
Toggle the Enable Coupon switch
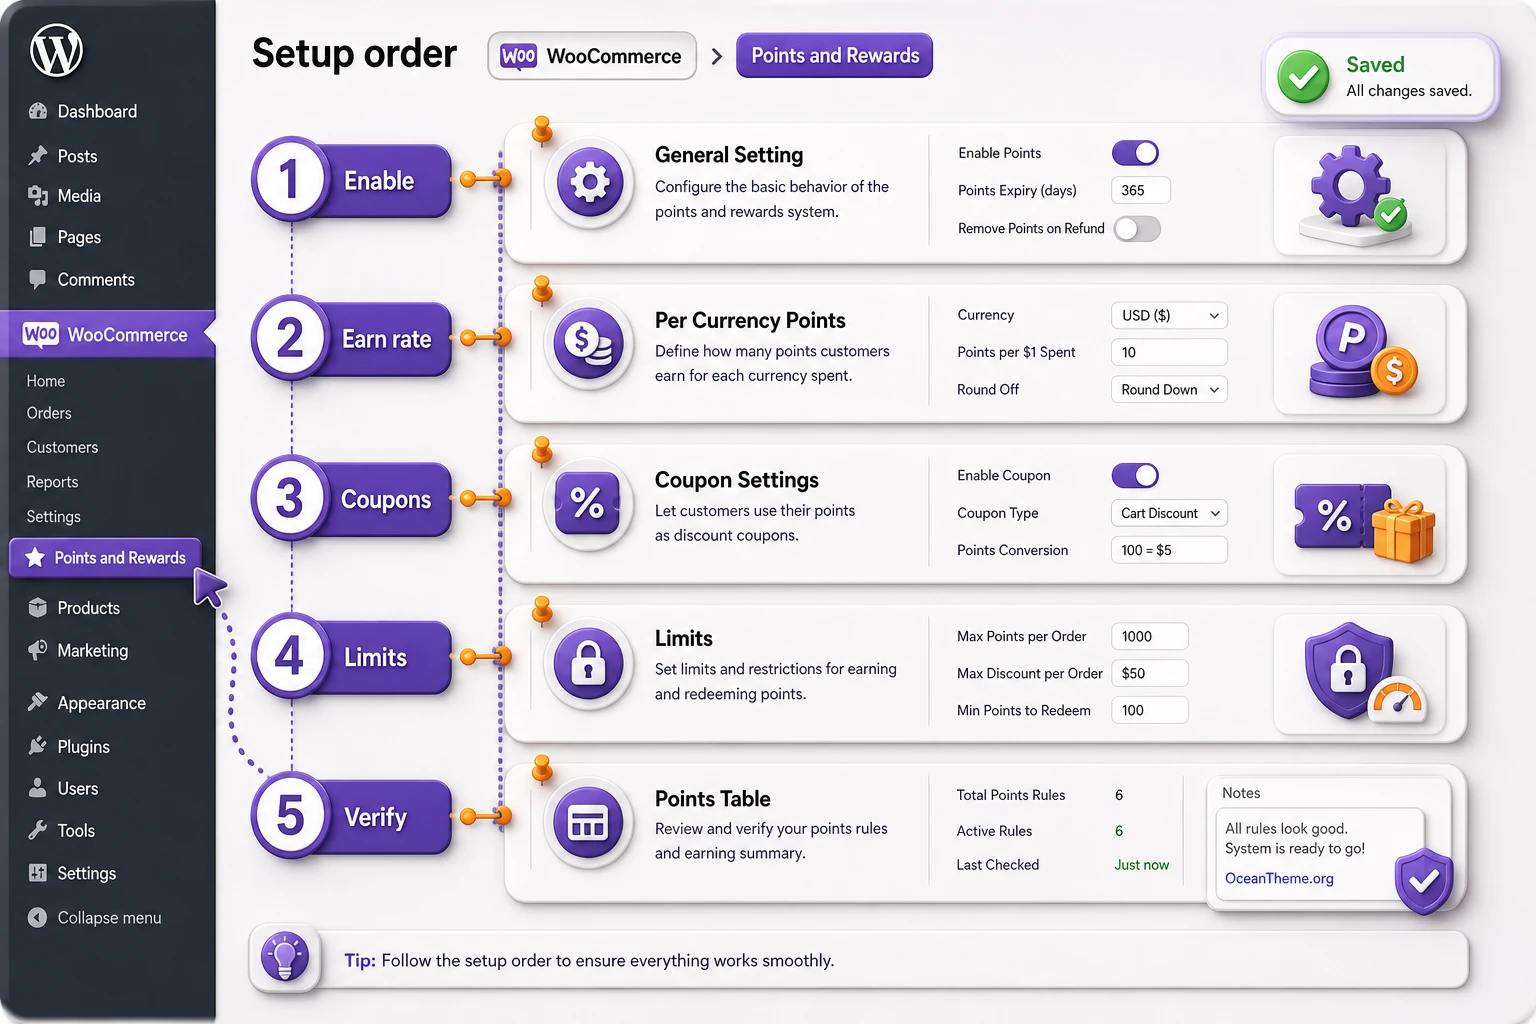1135,476
